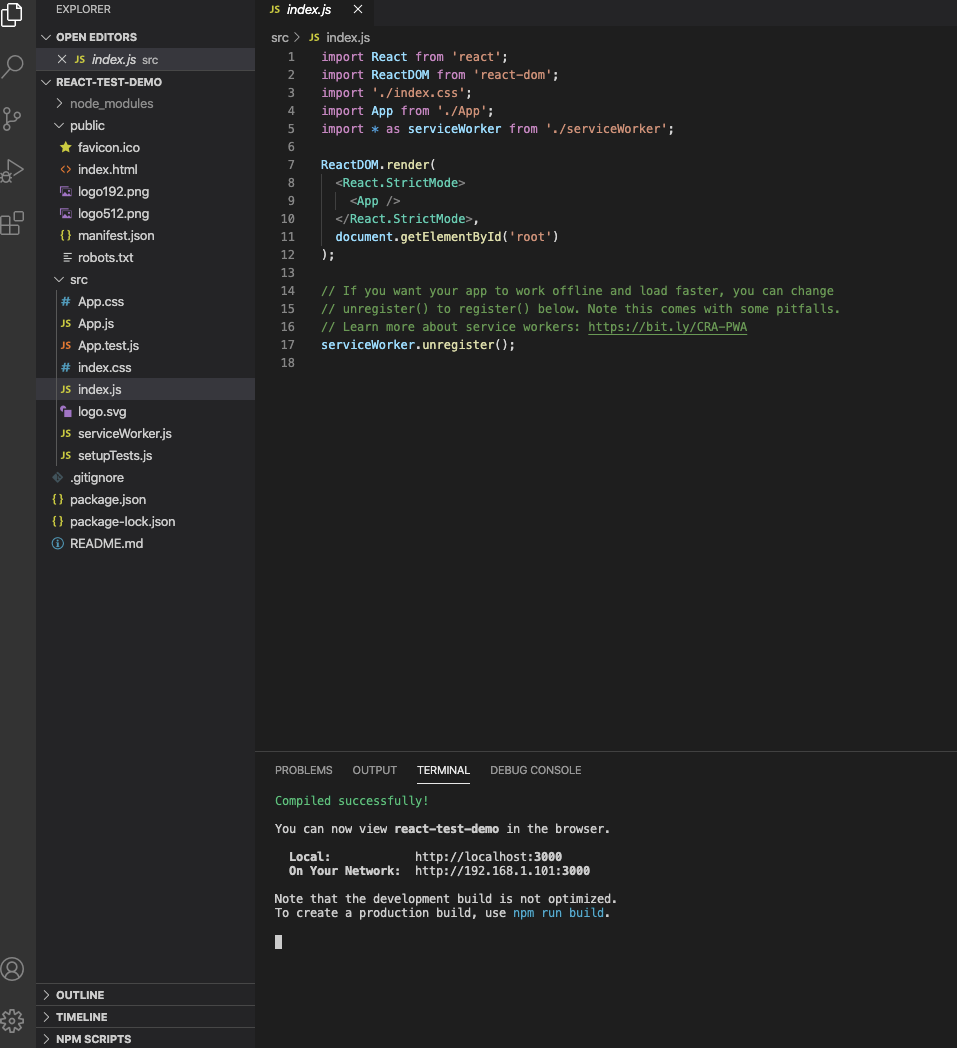Click the localhost:3000 URL in terminal
957x1048 pixels.
pos(489,857)
